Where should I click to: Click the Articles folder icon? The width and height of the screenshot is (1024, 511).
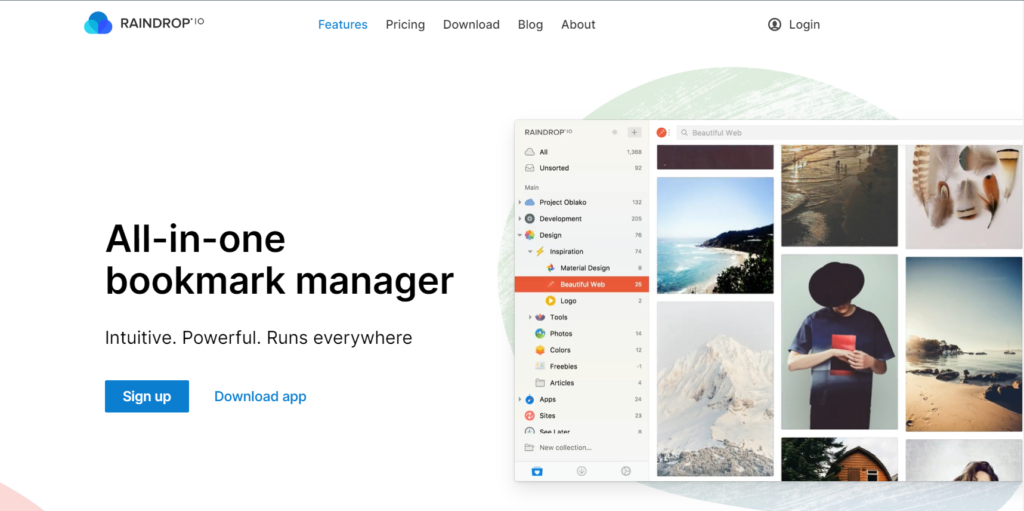click(x=540, y=382)
